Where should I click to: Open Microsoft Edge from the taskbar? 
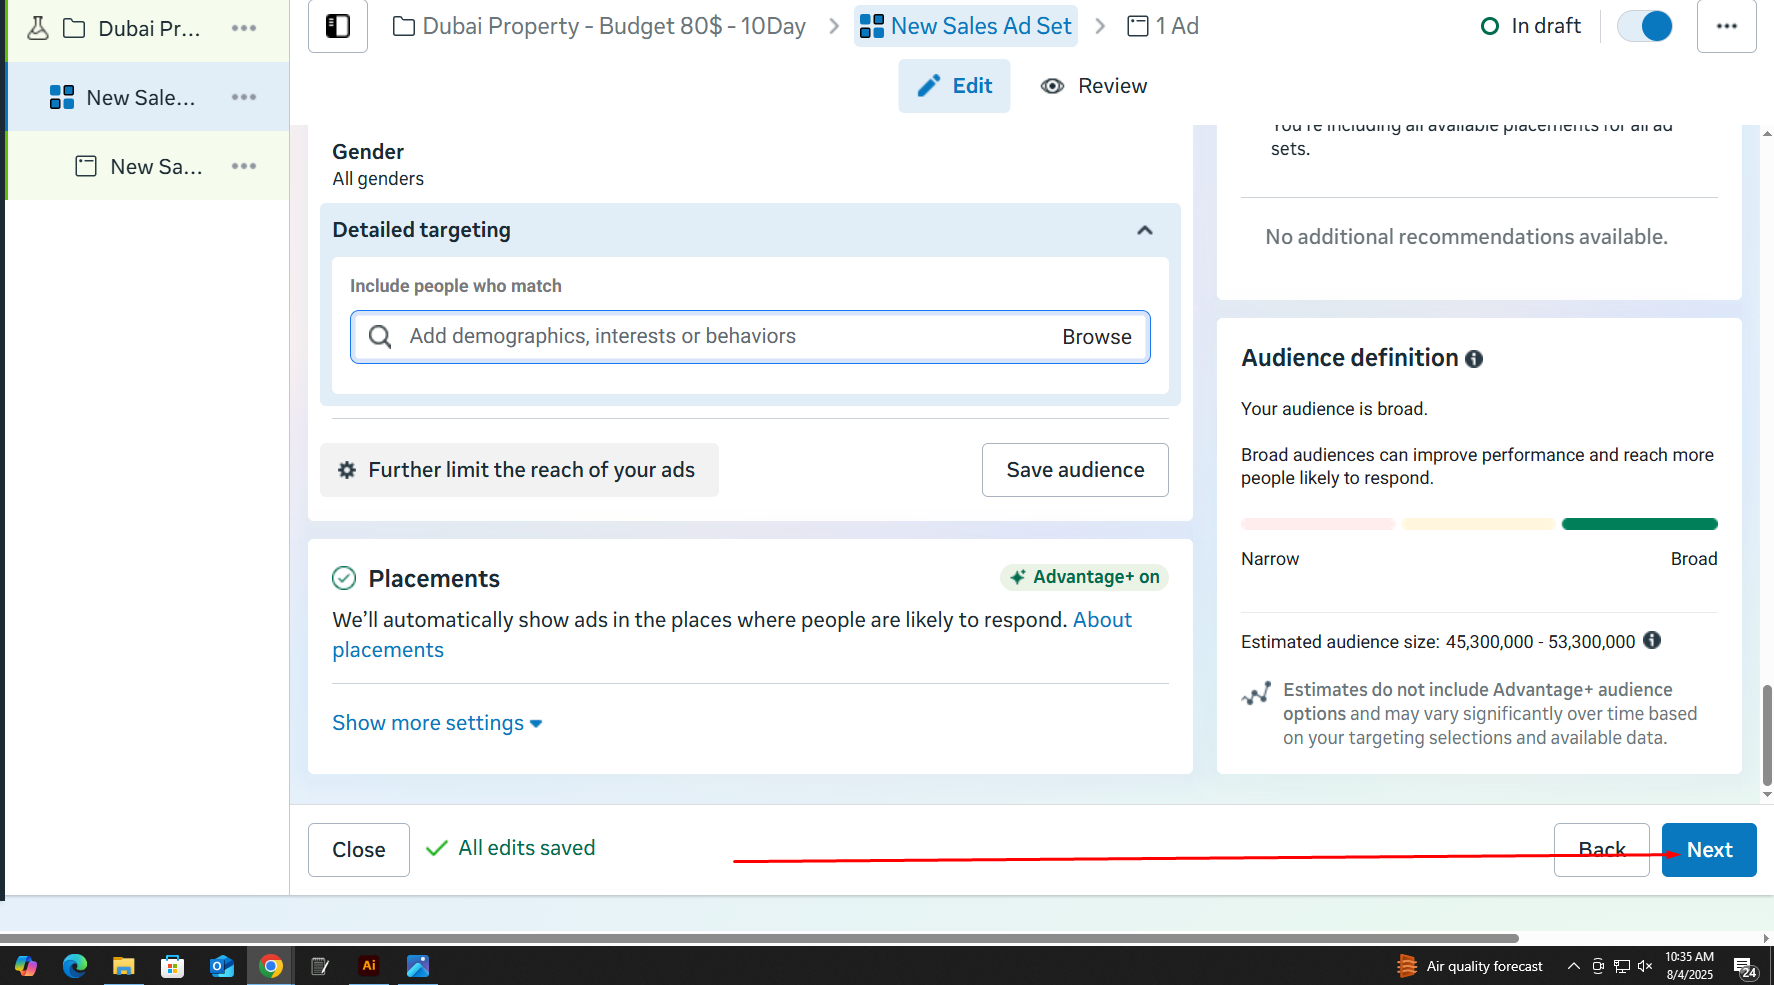tap(75, 966)
